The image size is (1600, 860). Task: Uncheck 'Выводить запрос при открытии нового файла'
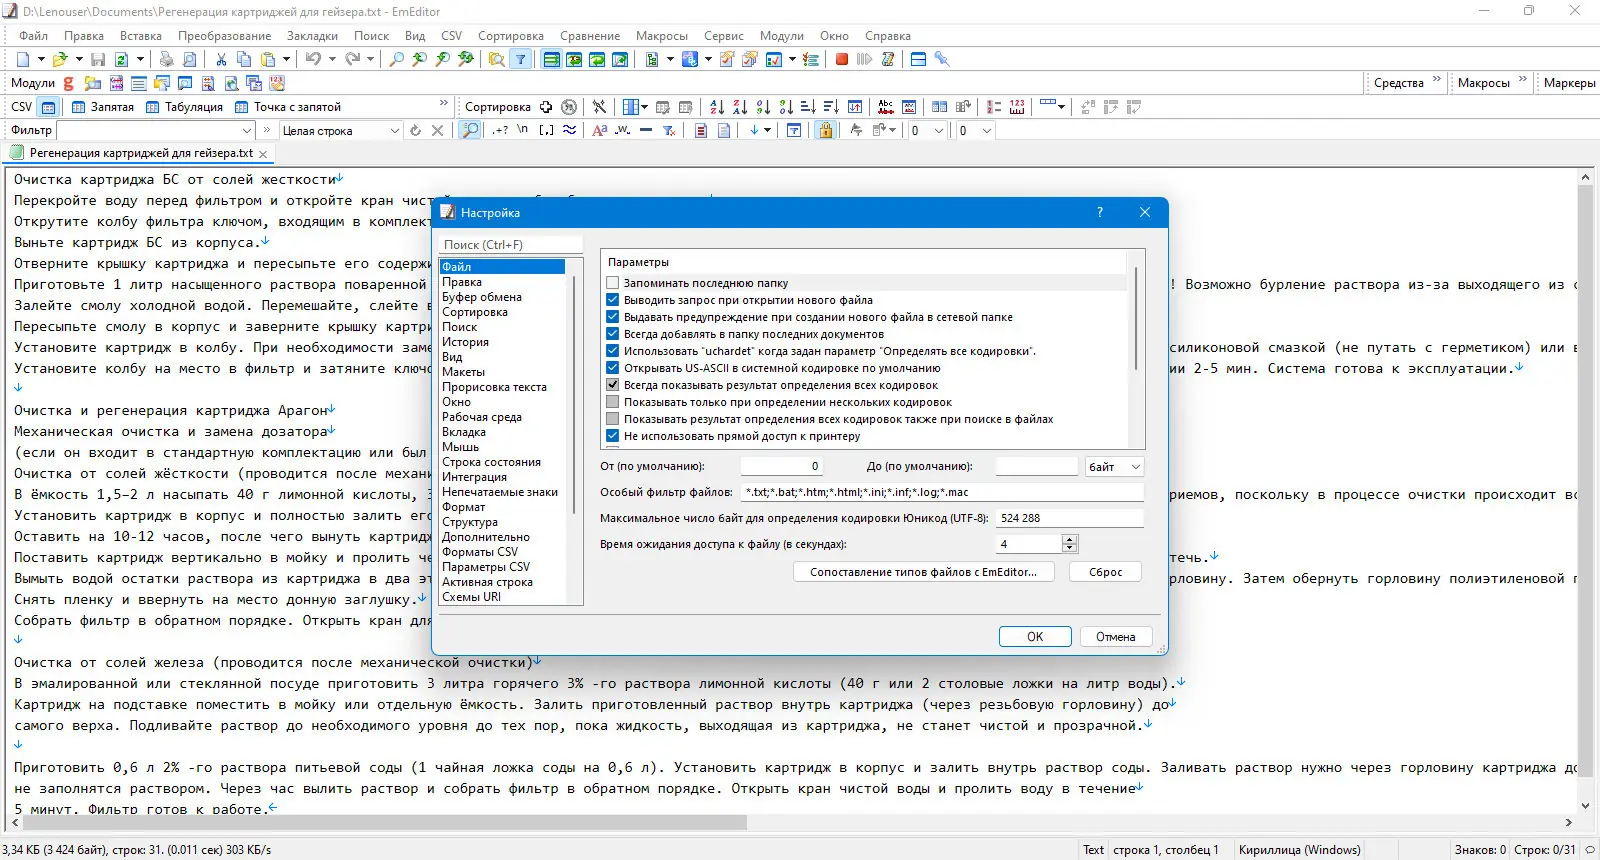pyautogui.click(x=613, y=300)
